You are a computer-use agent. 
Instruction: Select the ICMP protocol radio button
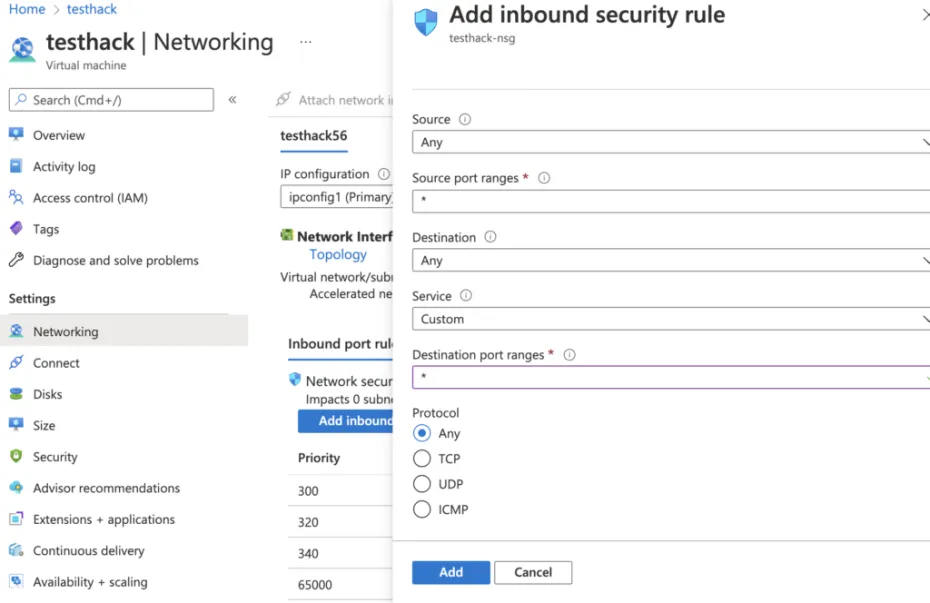pyautogui.click(x=422, y=509)
